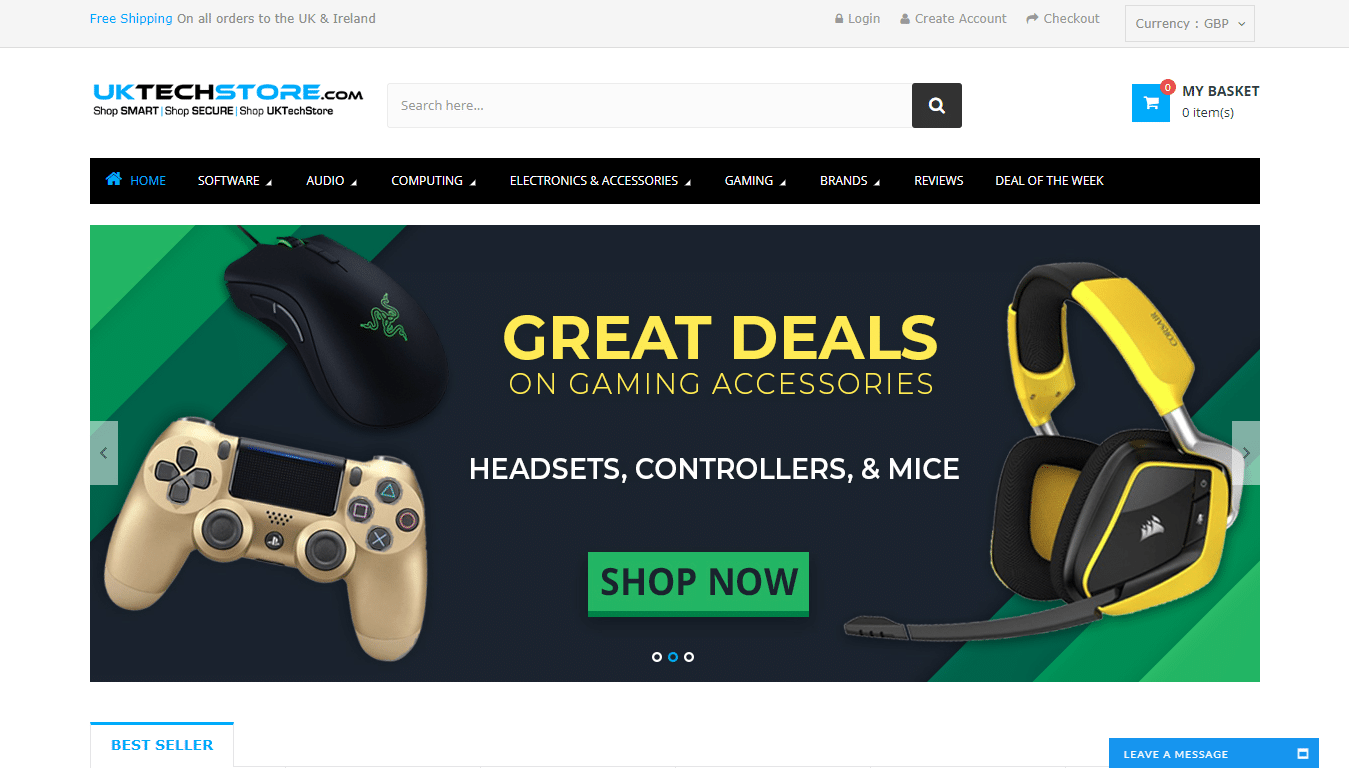This screenshot has width=1349, height=768.
Task: Click the green Shop Now button
Action: [698, 583]
